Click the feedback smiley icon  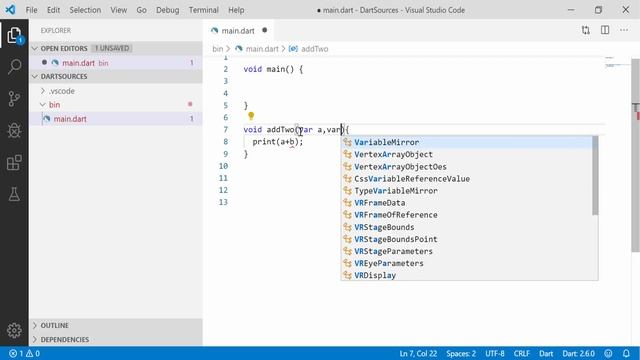(x=608, y=353)
